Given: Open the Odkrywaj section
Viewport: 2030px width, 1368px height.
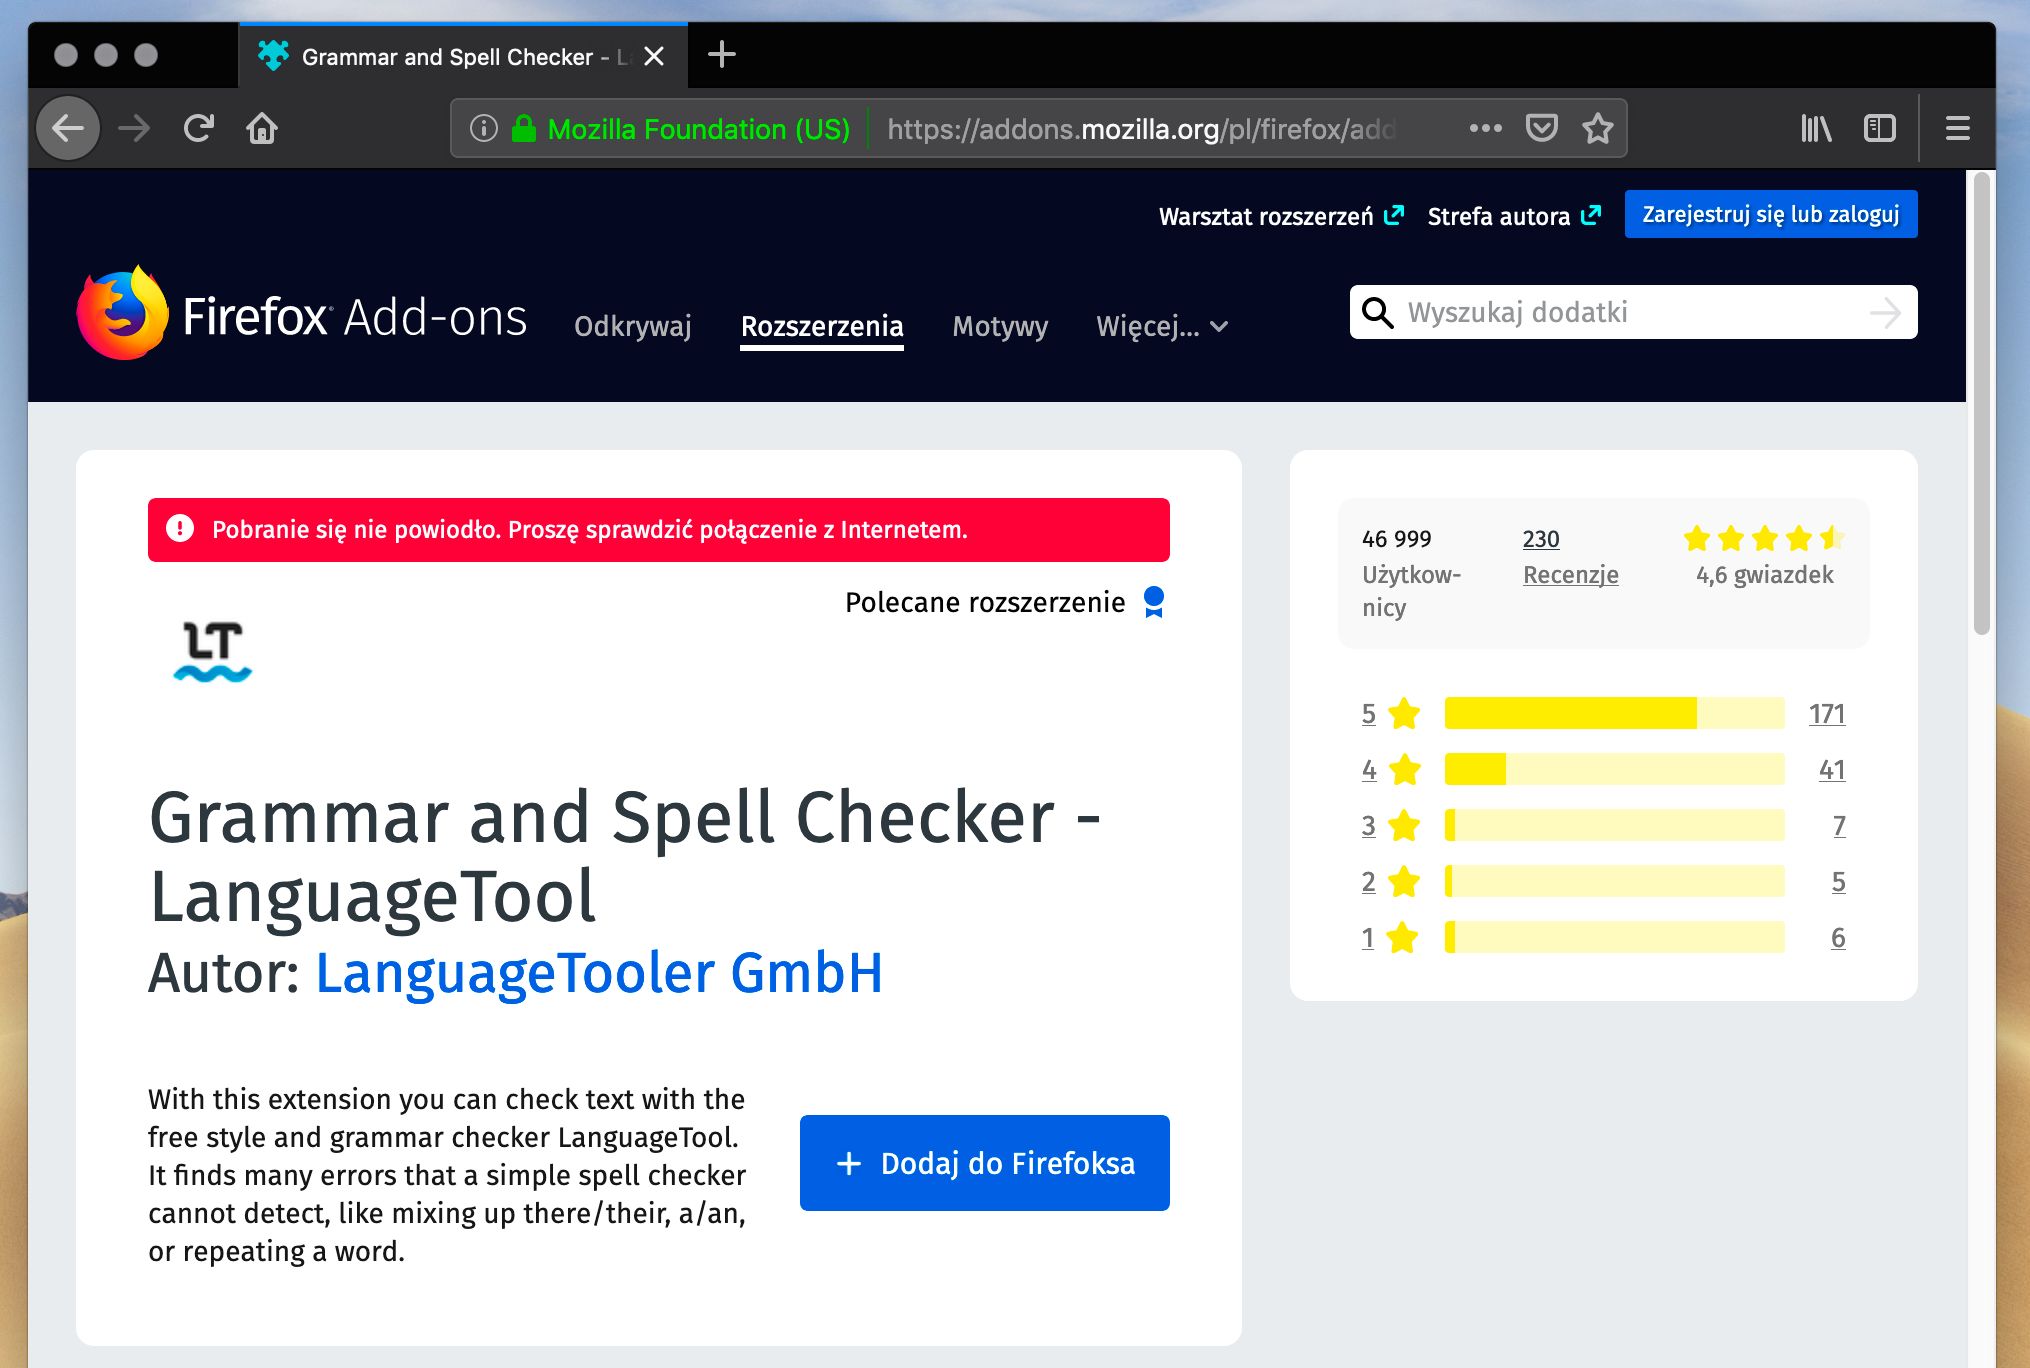Looking at the screenshot, I should click(x=632, y=326).
